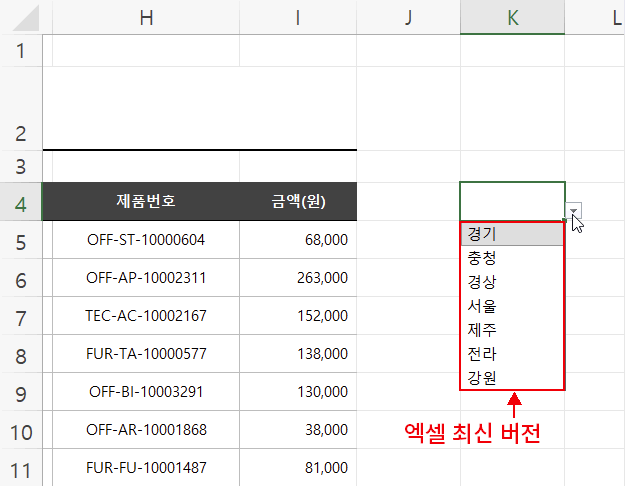
Task: Click cell OFF-AP-10002311
Action: click(x=146, y=277)
